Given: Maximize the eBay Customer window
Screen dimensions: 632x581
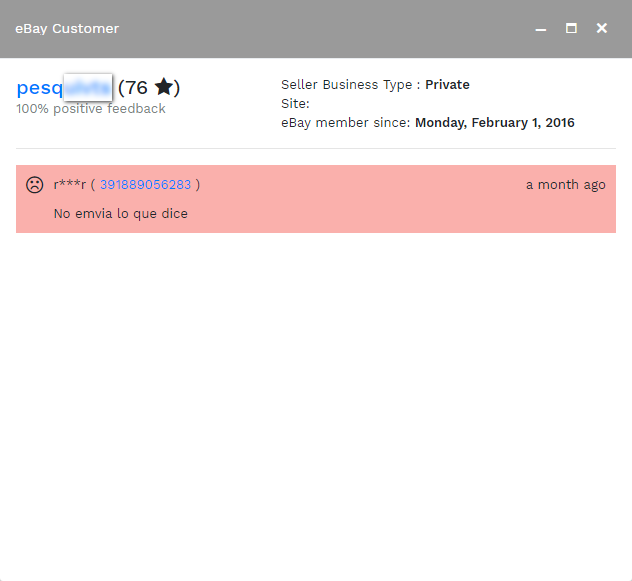Looking at the screenshot, I should pyautogui.click(x=571, y=29).
